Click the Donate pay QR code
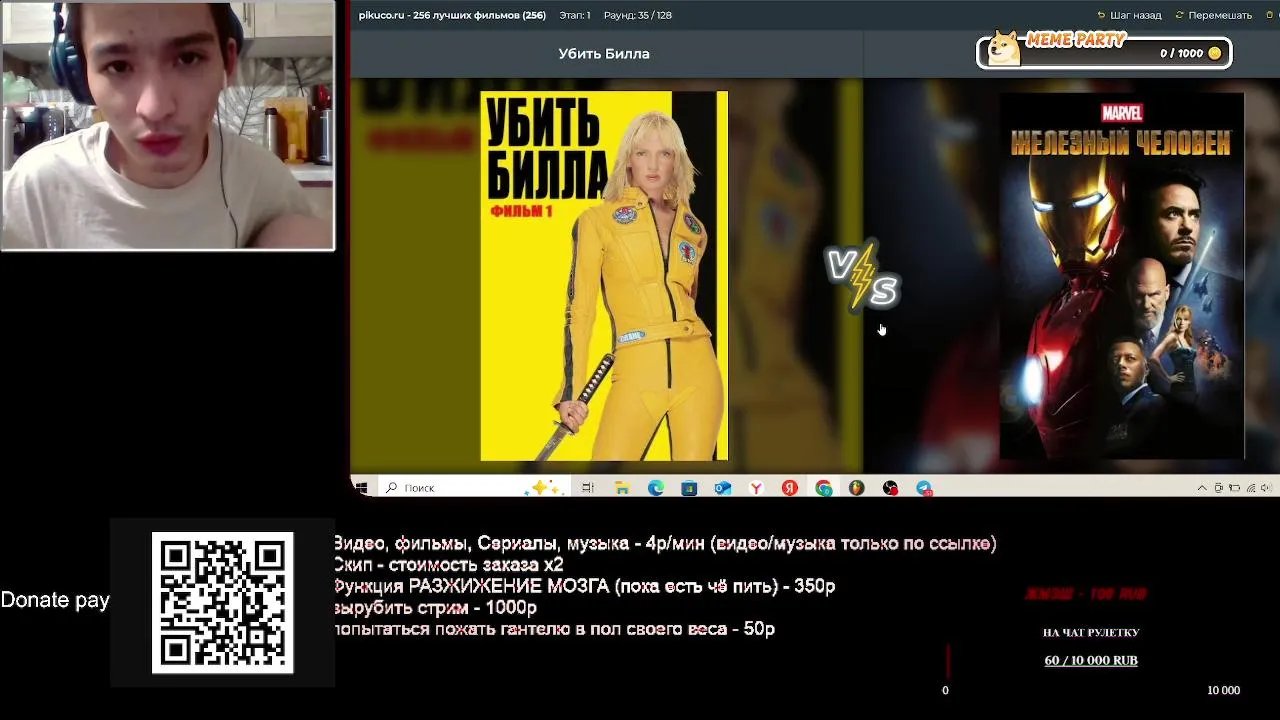1280x720 pixels. 222,602
